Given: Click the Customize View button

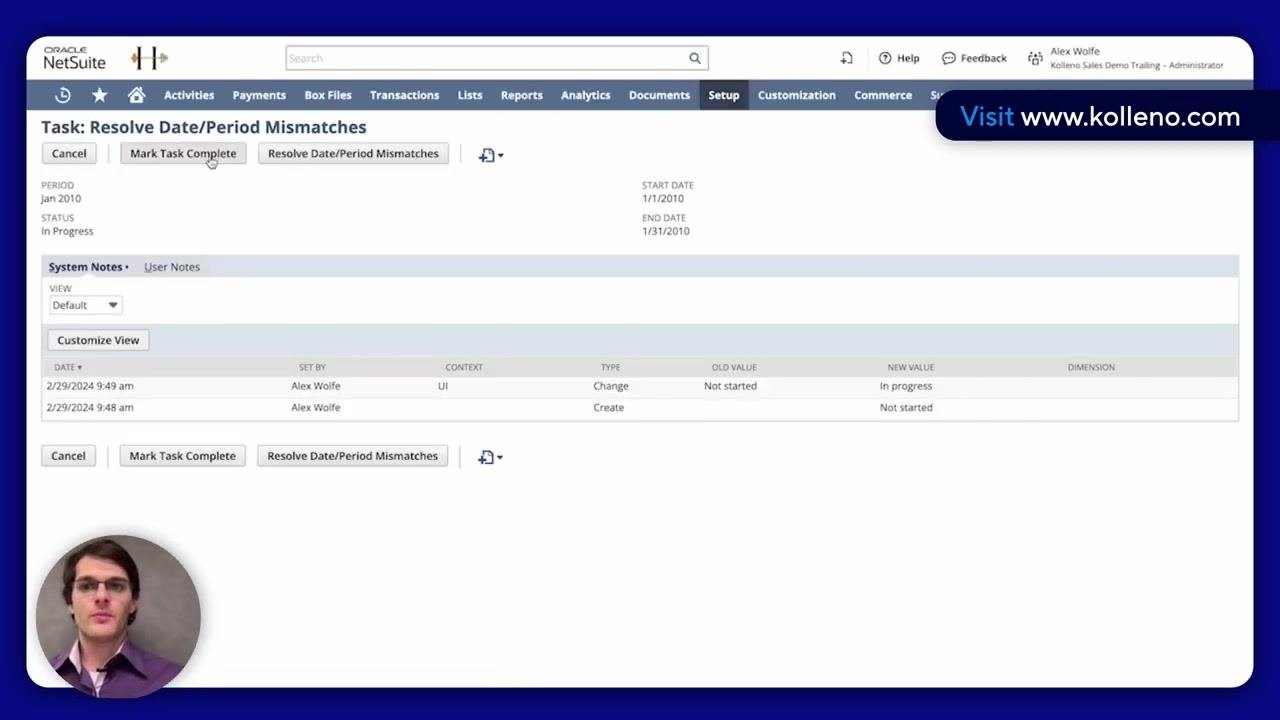Looking at the screenshot, I should (98, 340).
